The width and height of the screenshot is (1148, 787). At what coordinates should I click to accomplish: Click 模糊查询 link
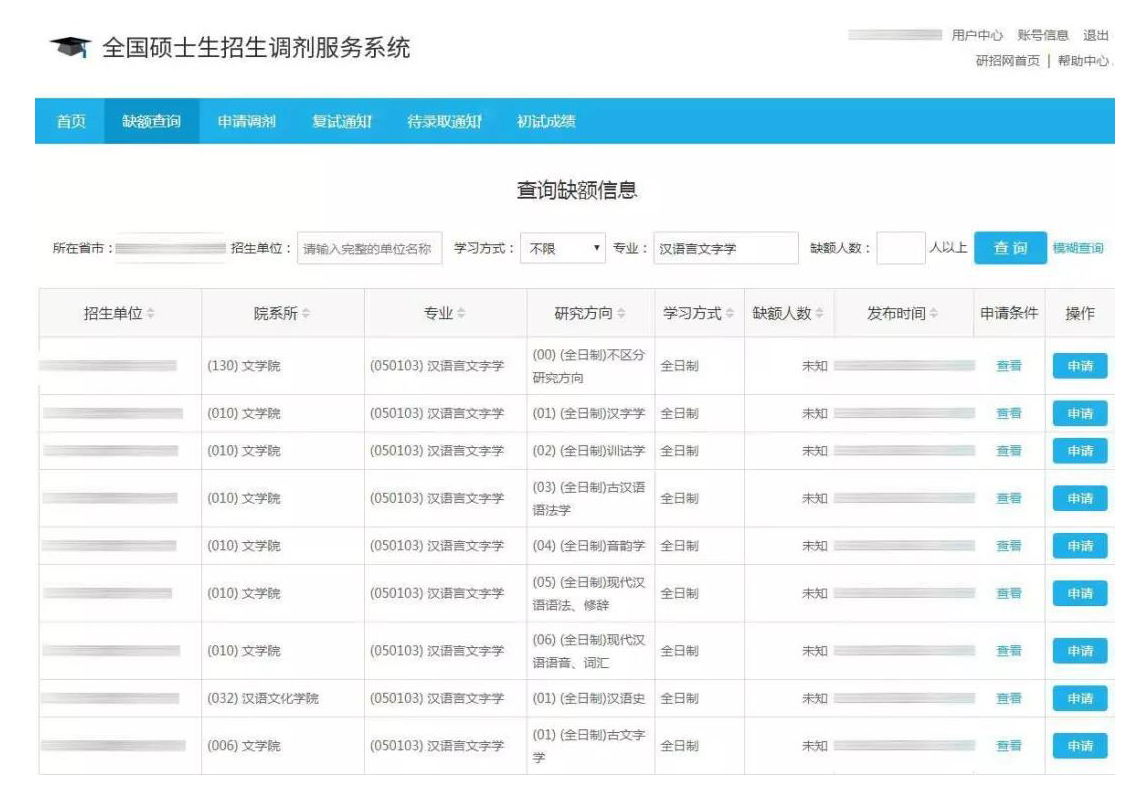1078,248
